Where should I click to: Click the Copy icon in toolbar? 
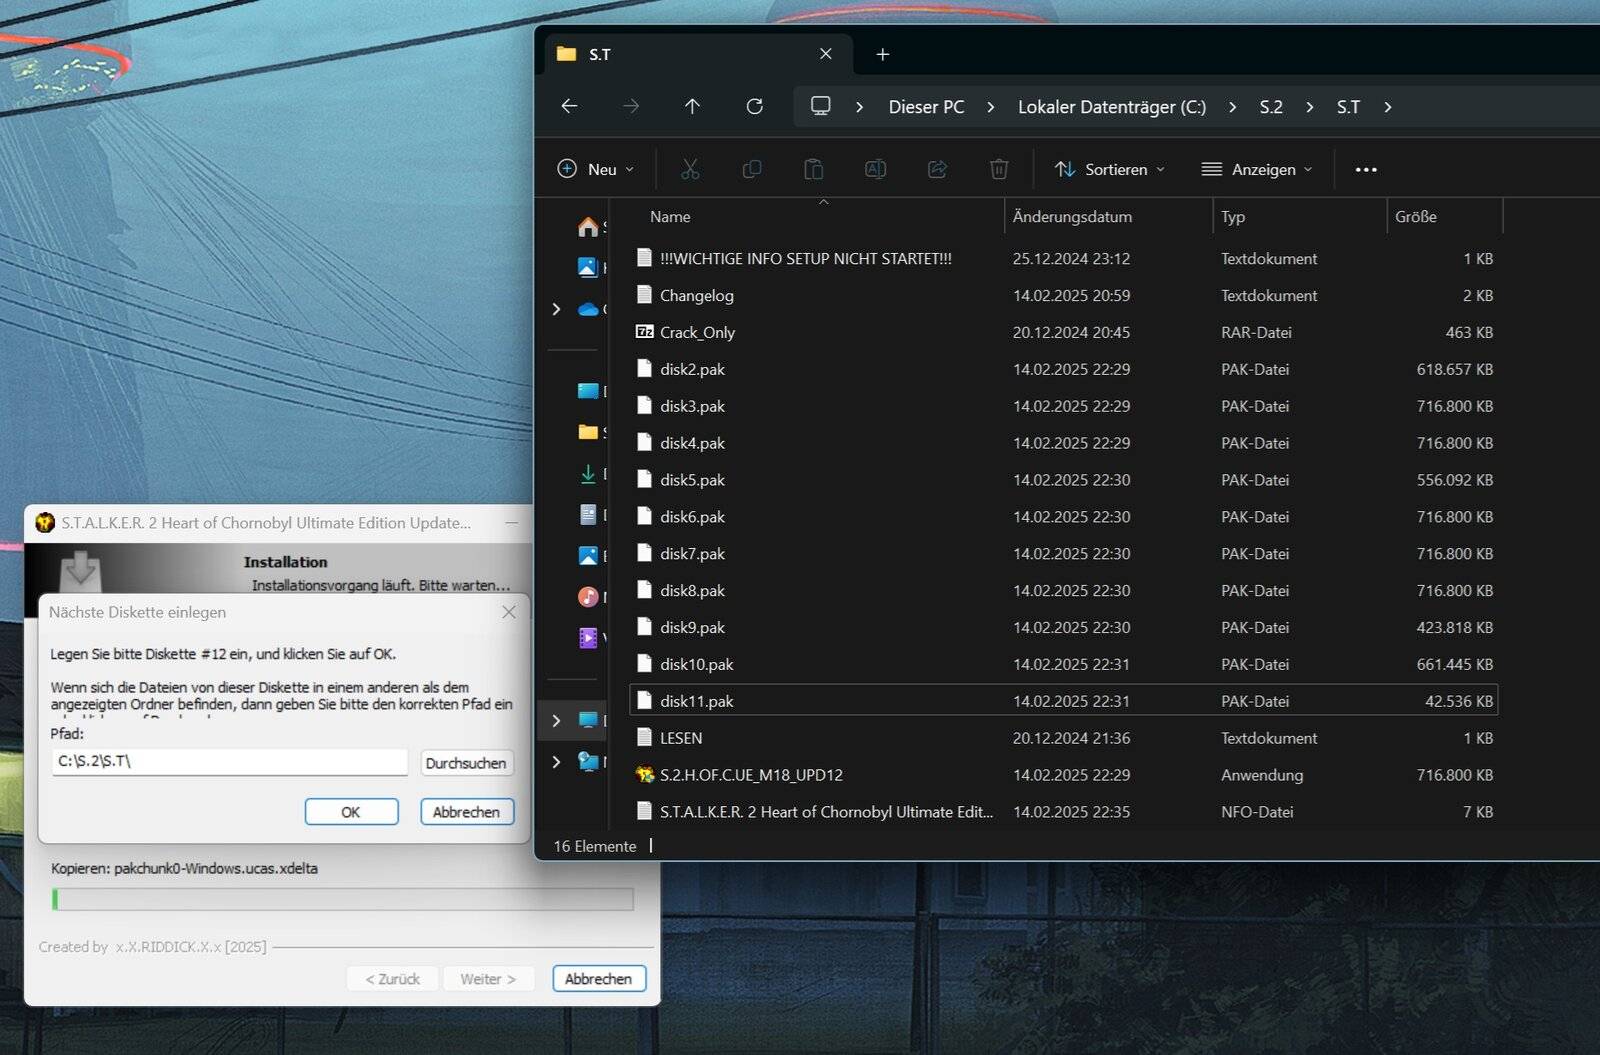click(752, 169)
